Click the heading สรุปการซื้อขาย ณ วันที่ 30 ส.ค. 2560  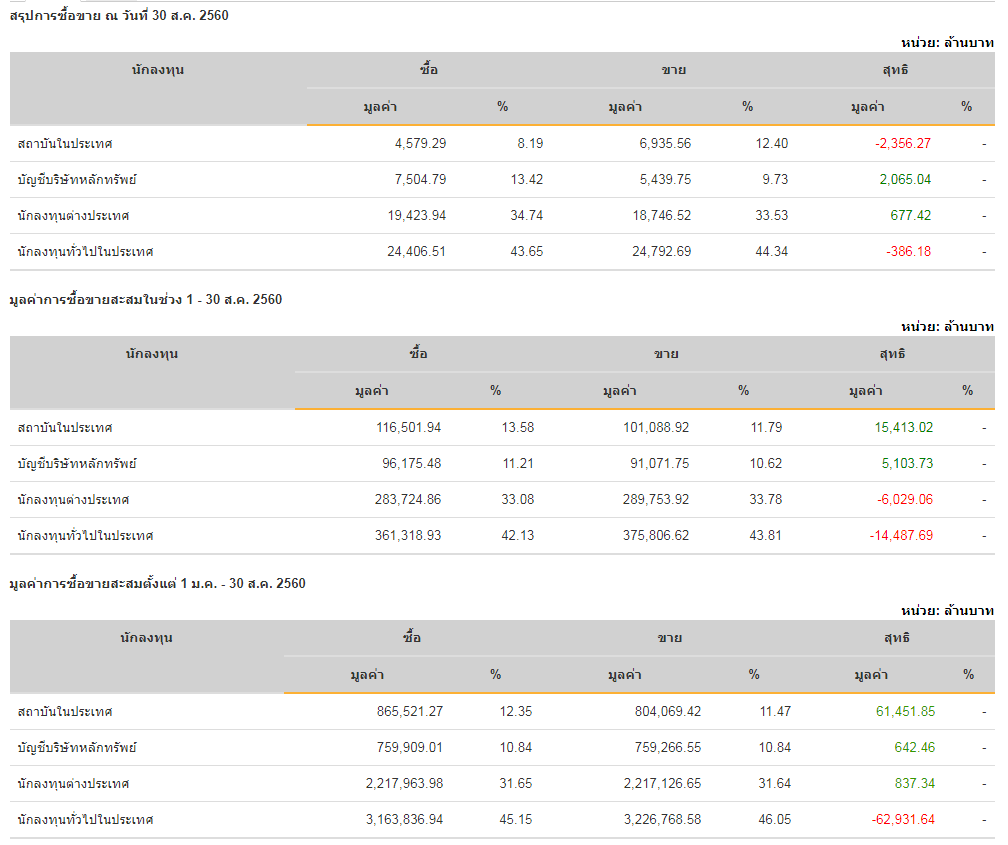(x=119, y=15)
